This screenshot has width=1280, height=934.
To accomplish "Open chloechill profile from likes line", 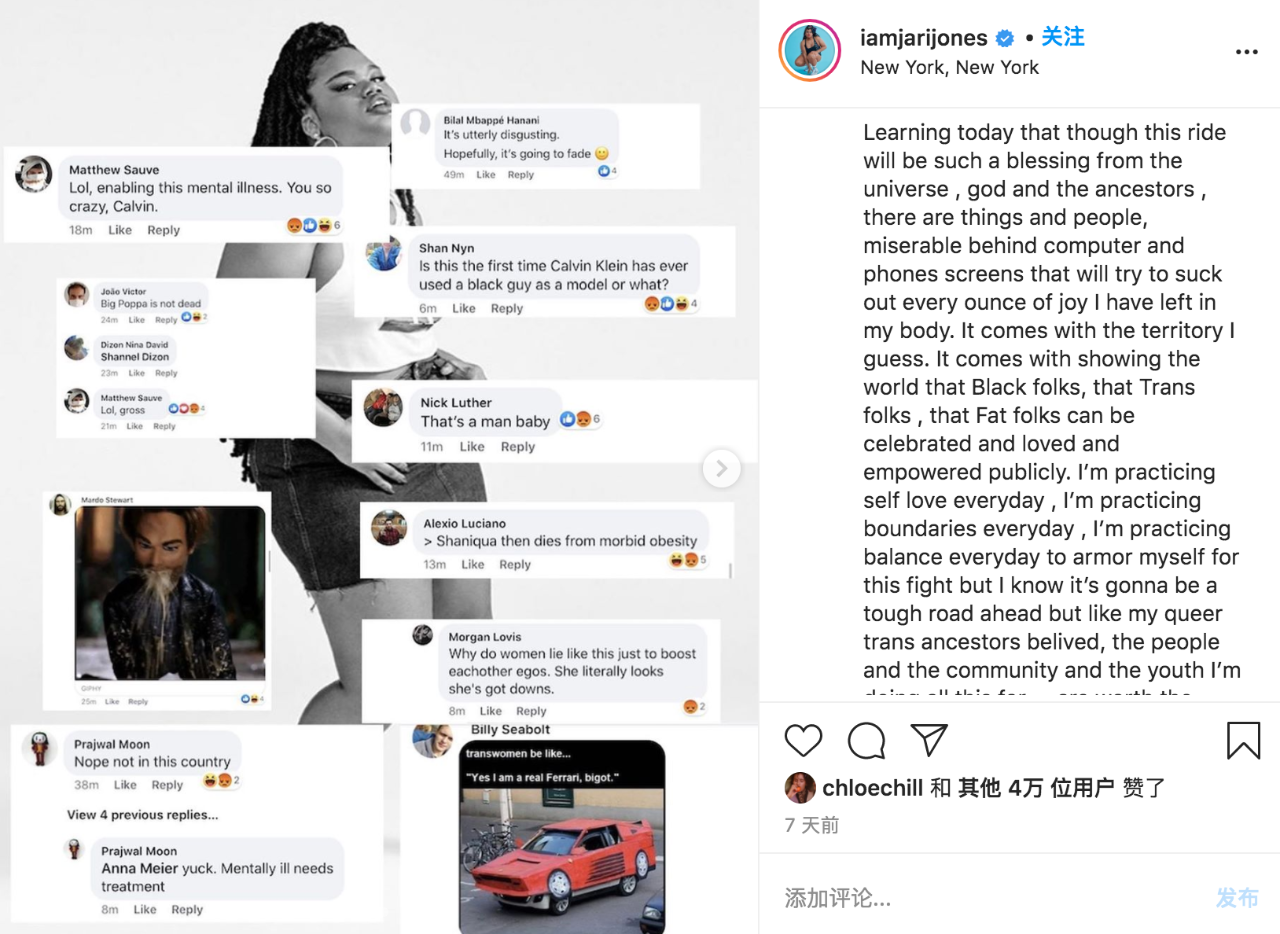I will (x=872, y=788).
